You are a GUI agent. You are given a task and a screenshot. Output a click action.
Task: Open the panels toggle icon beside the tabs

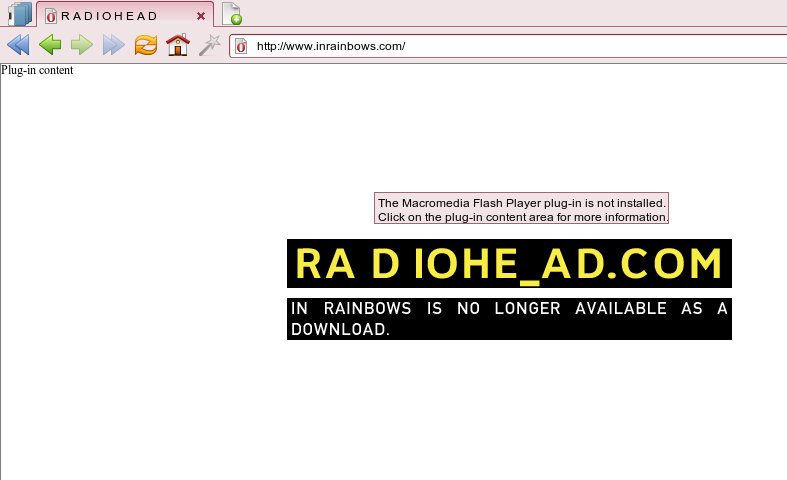(20, 14)
